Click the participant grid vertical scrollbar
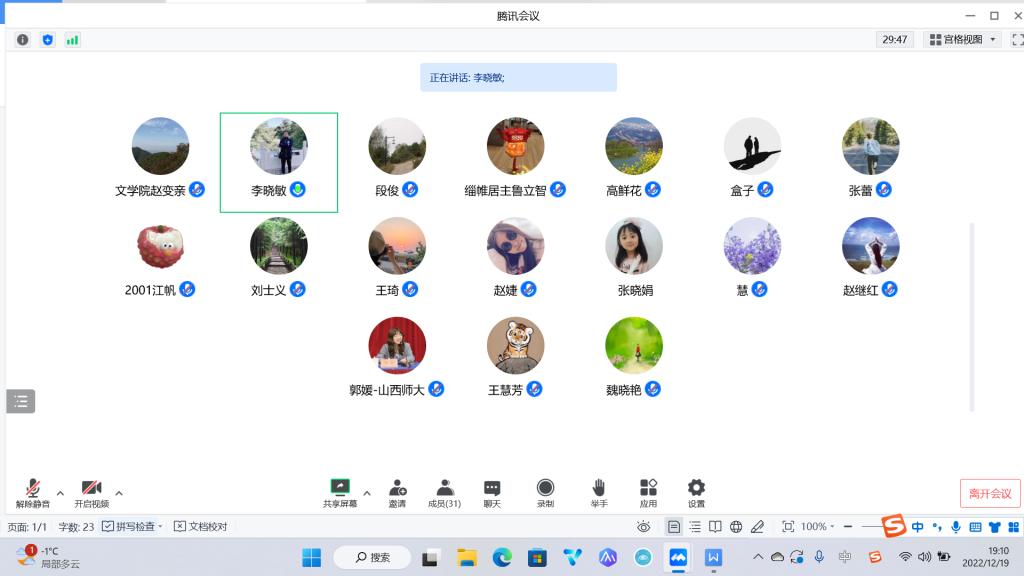 tap(971, 315)
